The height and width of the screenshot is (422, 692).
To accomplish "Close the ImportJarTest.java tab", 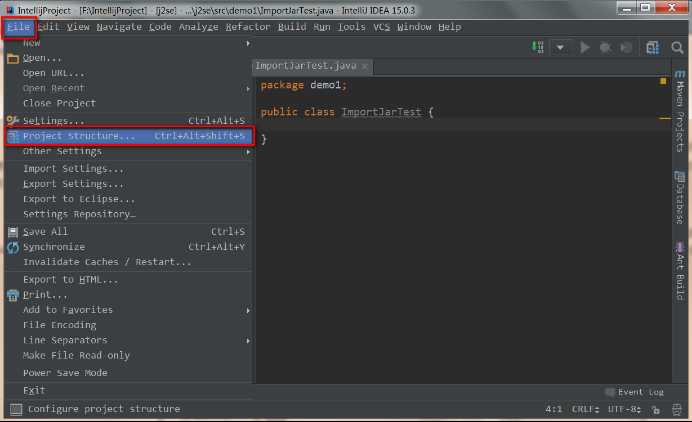I will (365, 66).
